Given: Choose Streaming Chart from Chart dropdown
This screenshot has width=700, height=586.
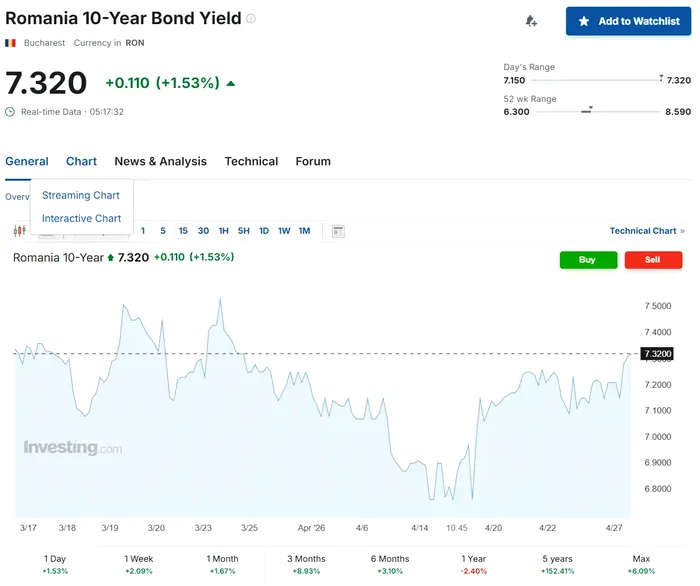Looking at the screenshot, I should click(81, 195).
